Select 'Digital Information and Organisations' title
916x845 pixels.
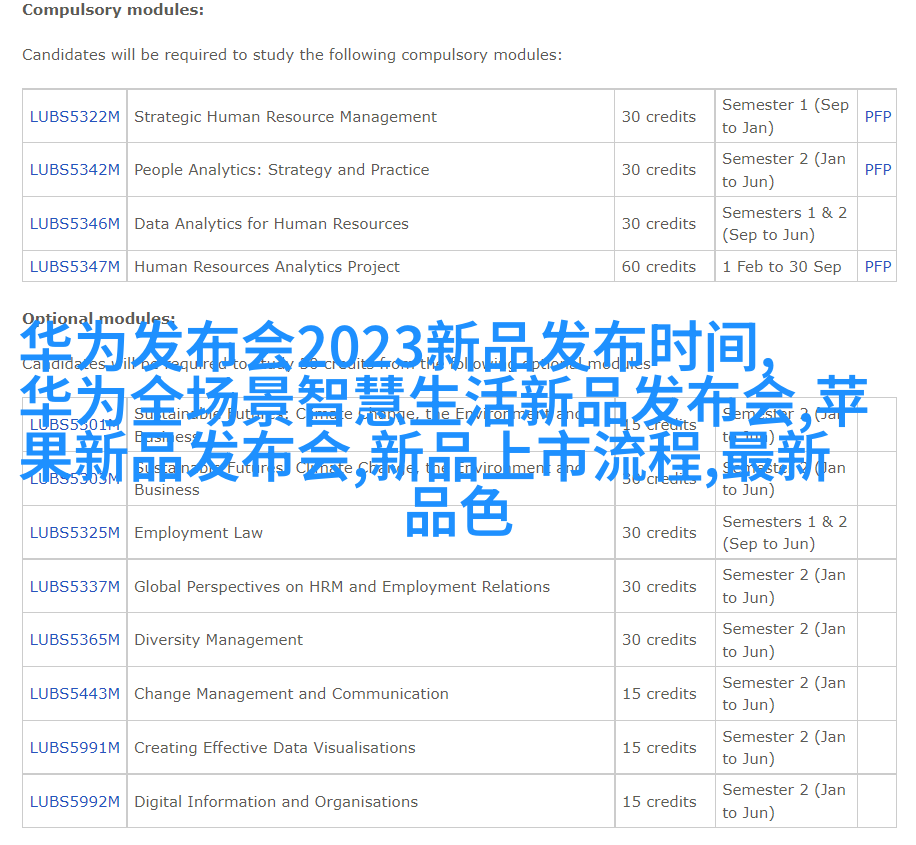point(276,802)
